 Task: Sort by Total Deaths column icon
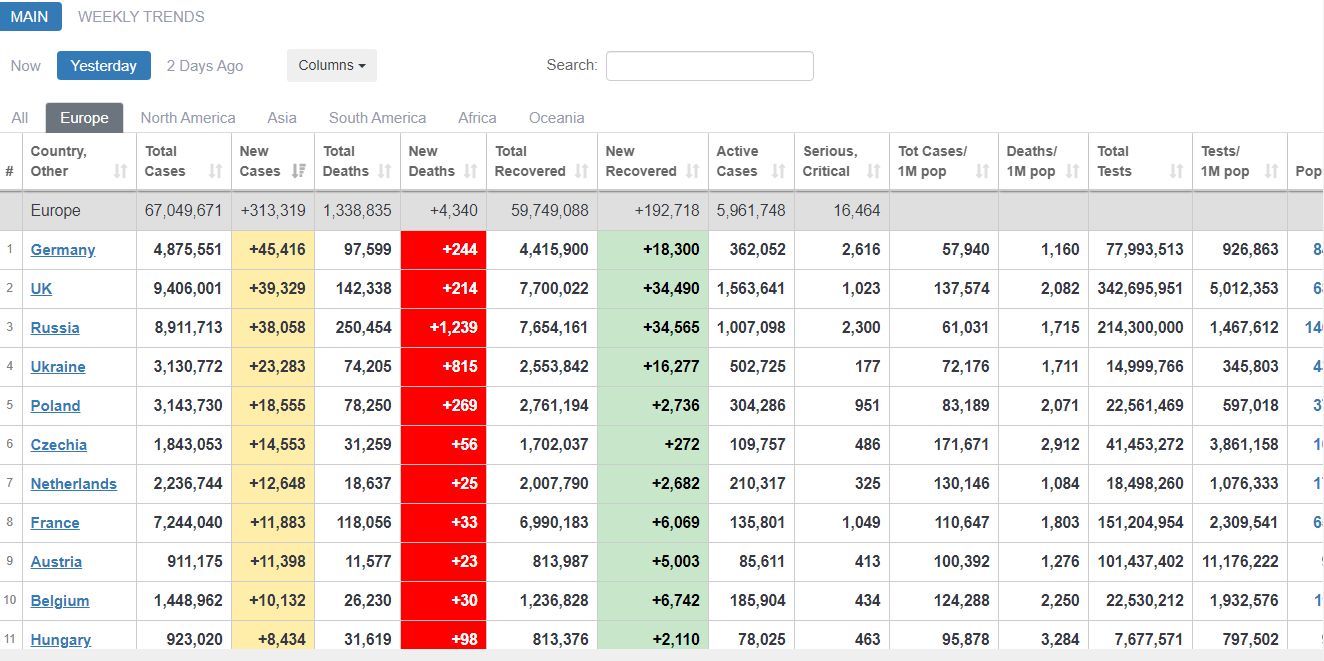coord(384,171)
